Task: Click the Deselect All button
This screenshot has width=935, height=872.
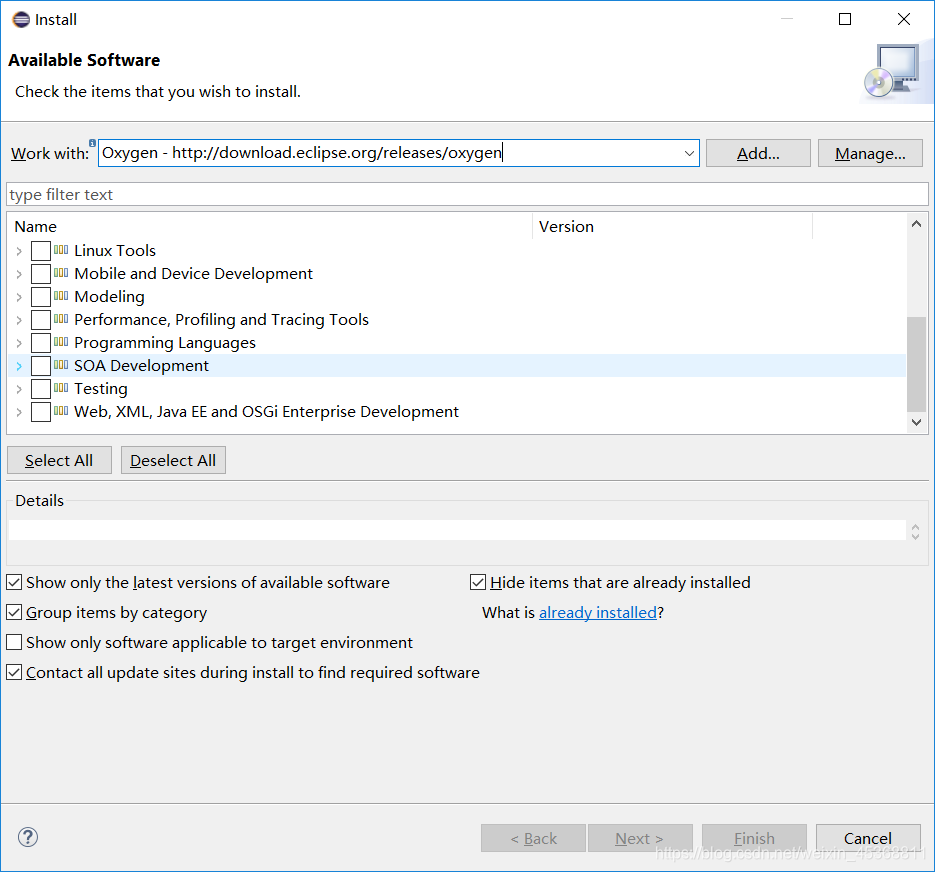Action: (173, 460)
